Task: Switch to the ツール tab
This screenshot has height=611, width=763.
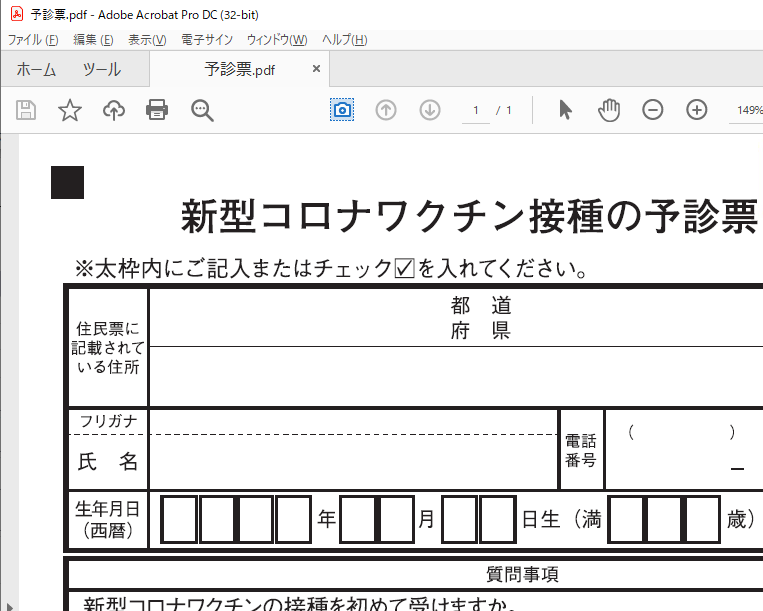Action: pyautogui.click(x=101, y=70)
